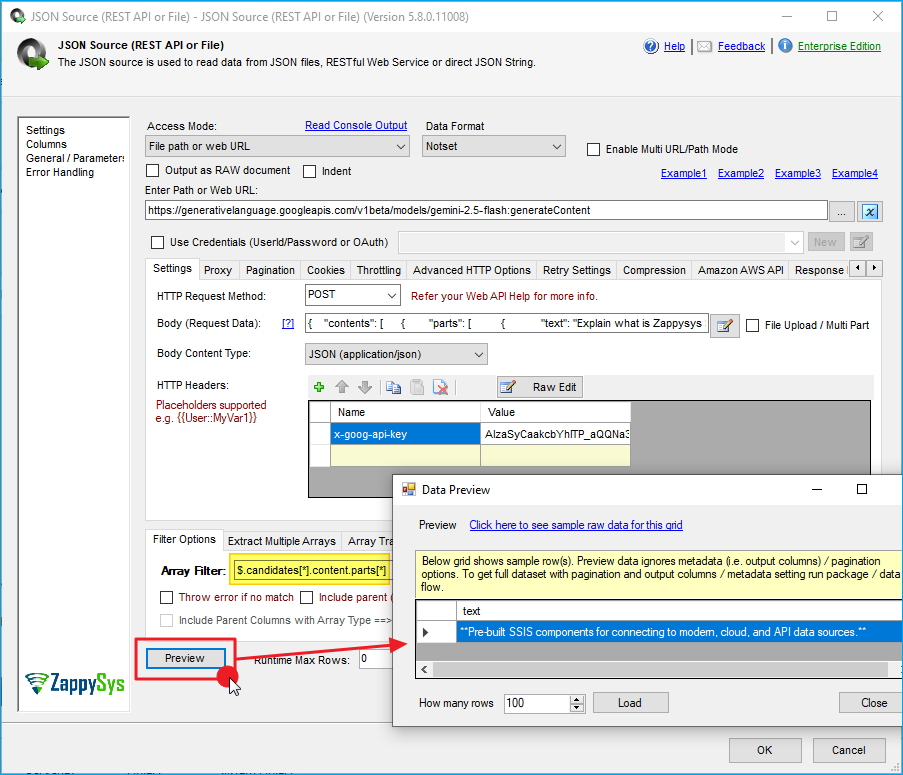Screen dimensions: 903x775
Task: Click the Array Filter input field
Action: click(x=310, y=570)
